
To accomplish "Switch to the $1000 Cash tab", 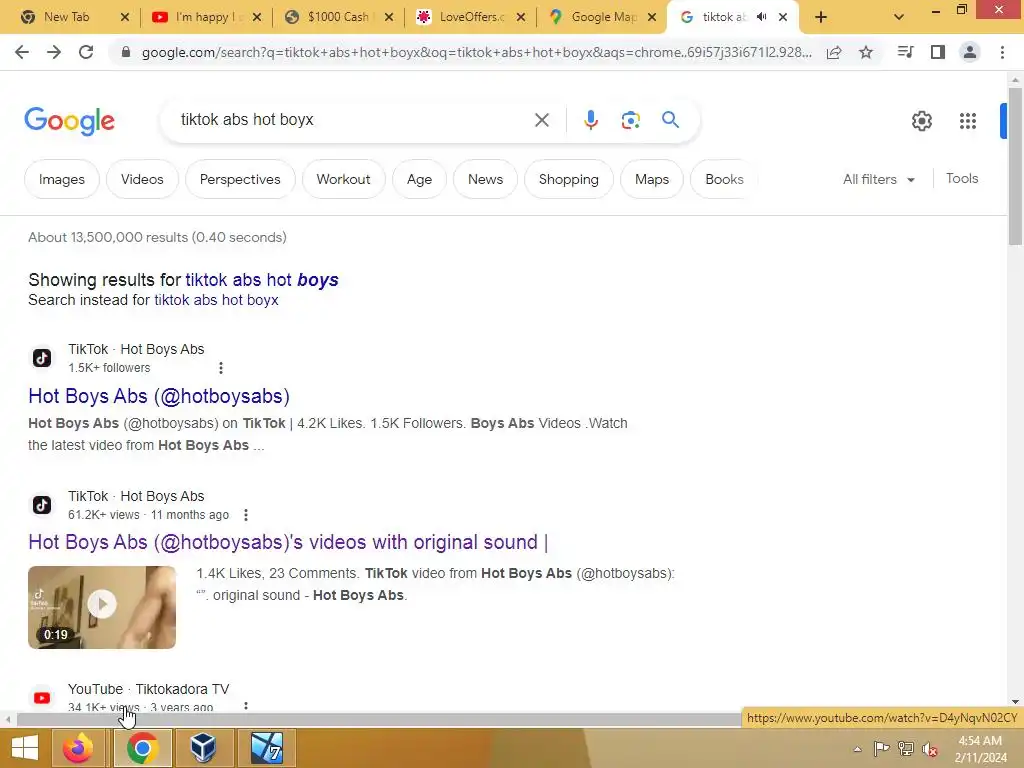I will 338,17.
